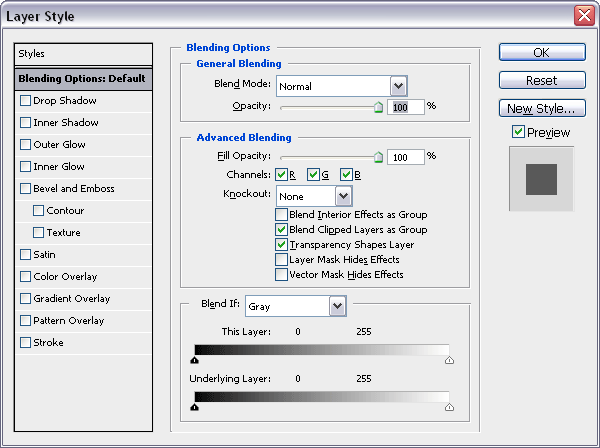
Task: Open the Outer Glow settings label
Action: [59, 145]
